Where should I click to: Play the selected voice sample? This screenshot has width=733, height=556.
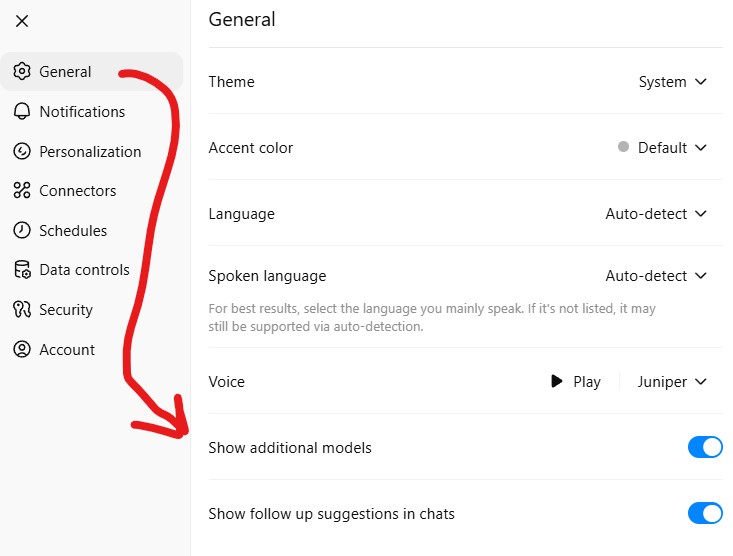click(575, 382)
